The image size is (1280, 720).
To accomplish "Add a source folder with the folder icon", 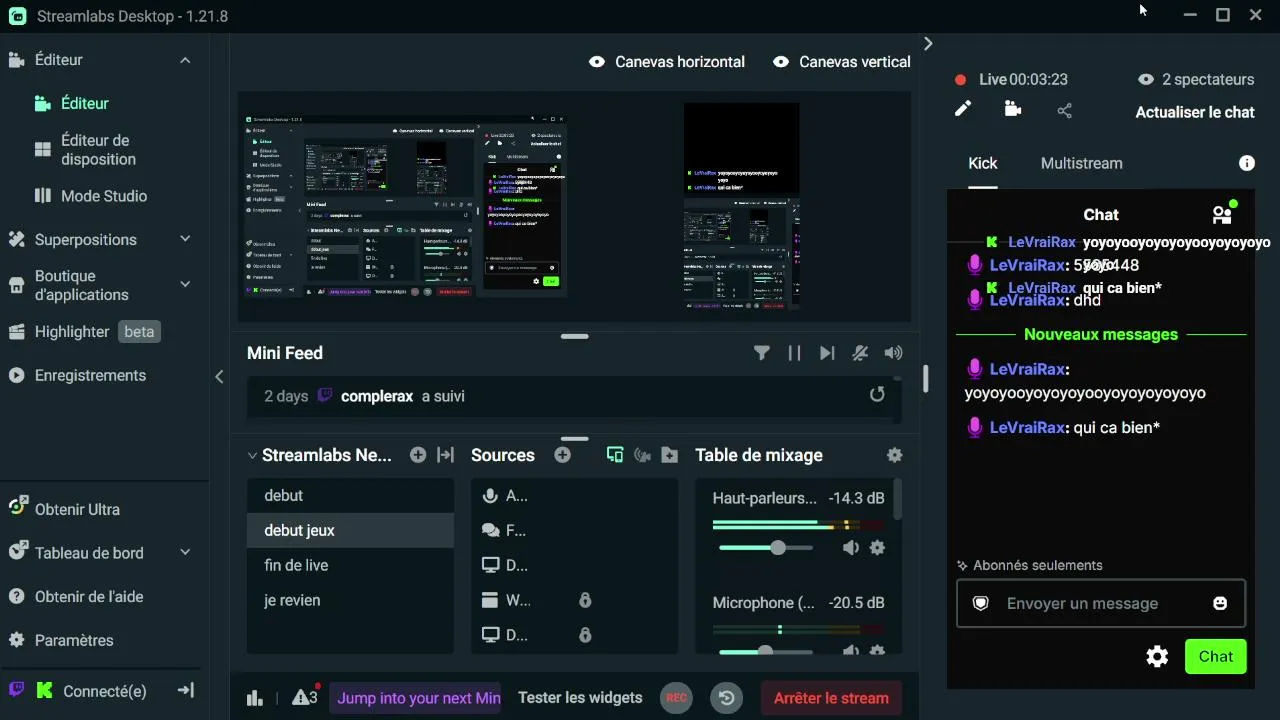I will click(670, 455).
